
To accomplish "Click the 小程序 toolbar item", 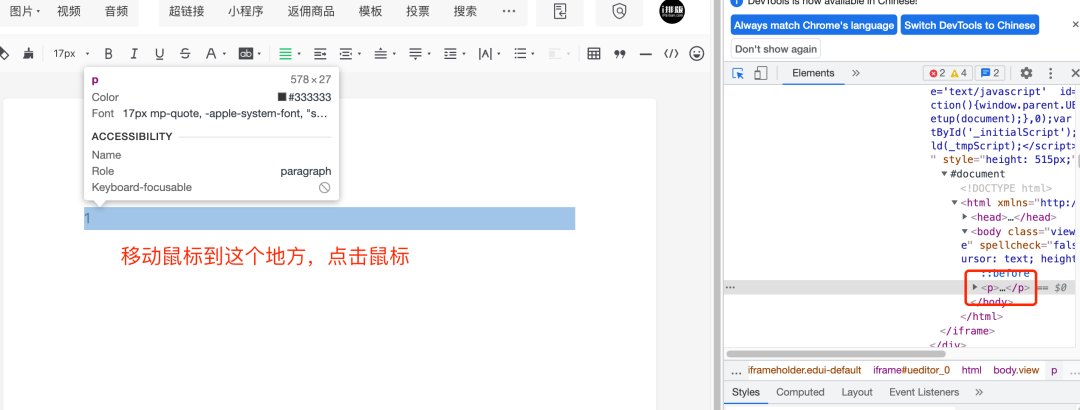I will pos(245,11).
